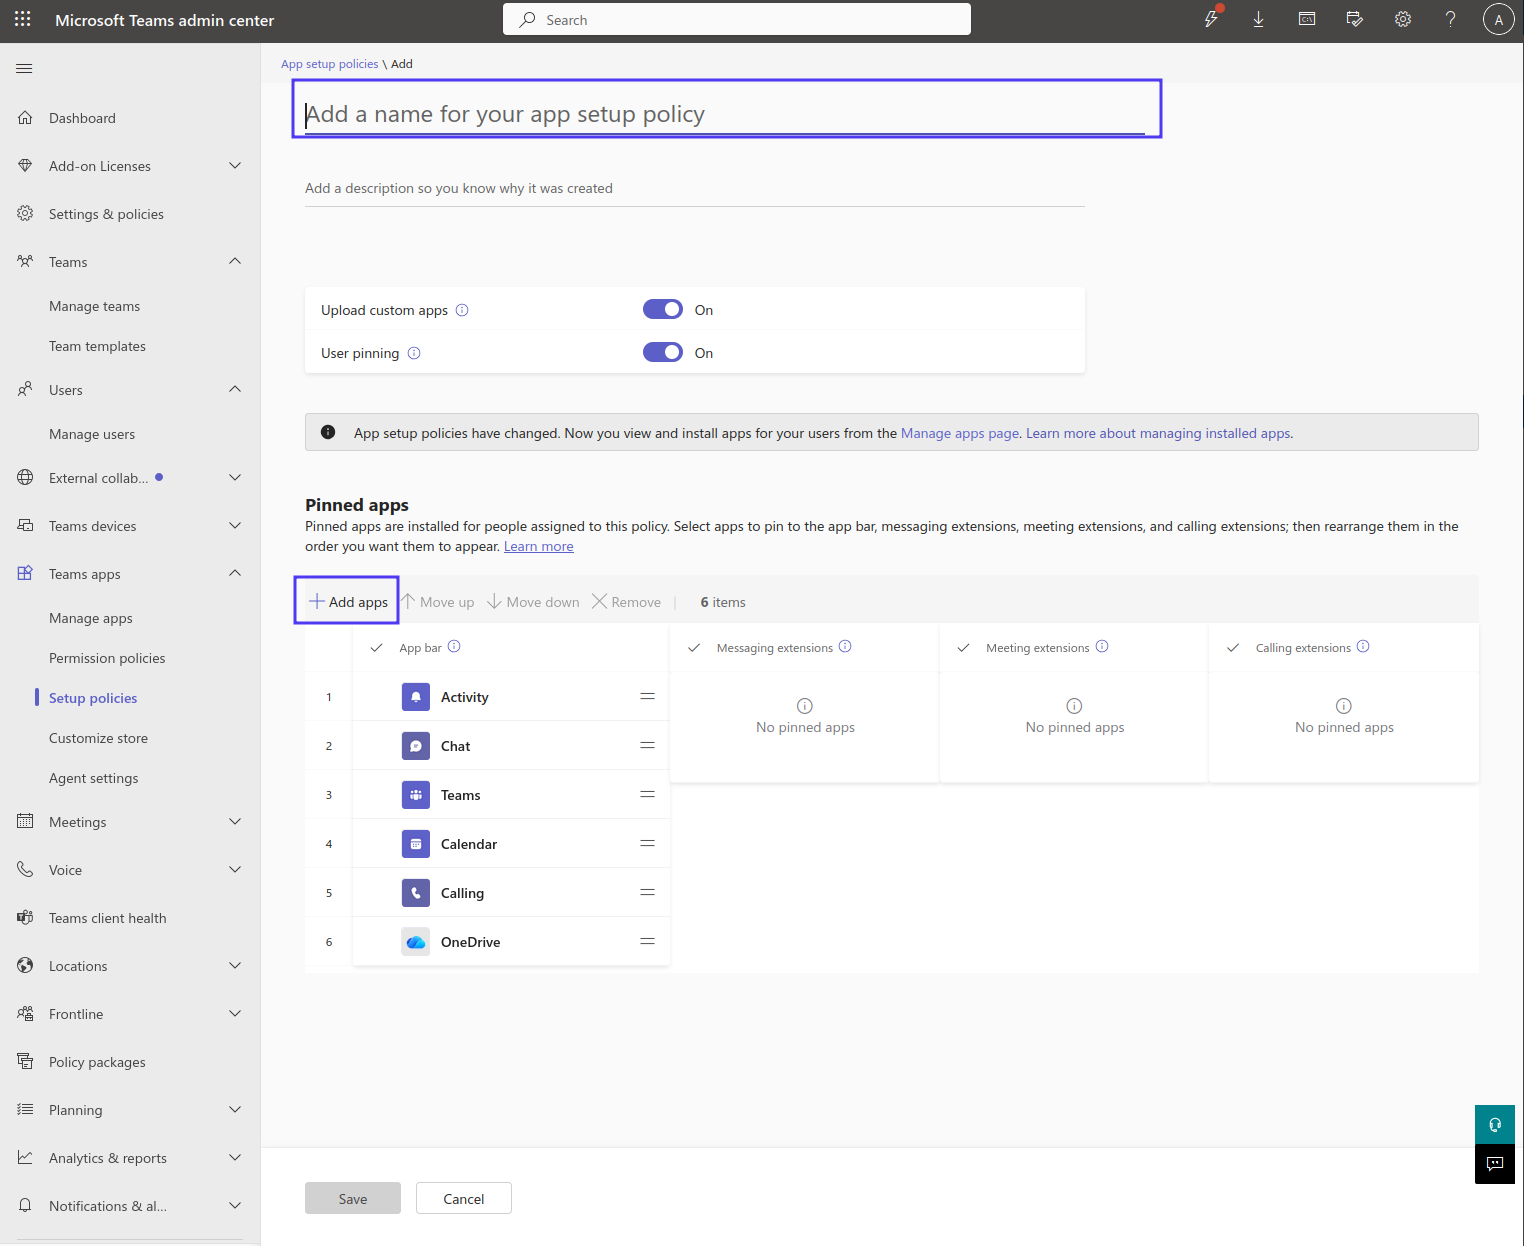Open the downloads arrow icon in header
1524x1246 pixels.
pos(1258,19)
